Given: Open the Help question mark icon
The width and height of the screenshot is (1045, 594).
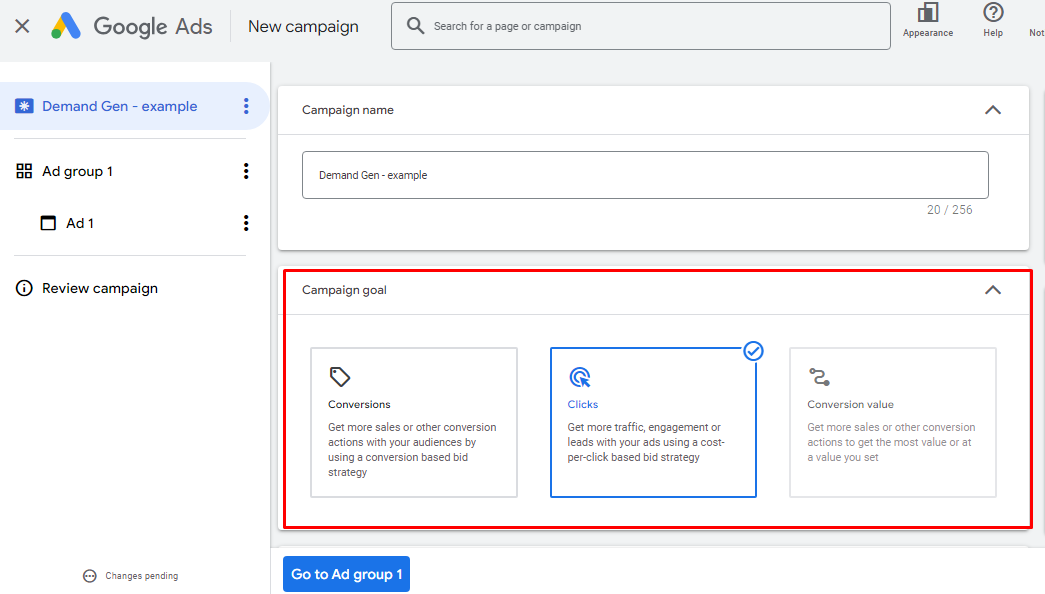Looking at the screenshot, I should coord(993,13).
